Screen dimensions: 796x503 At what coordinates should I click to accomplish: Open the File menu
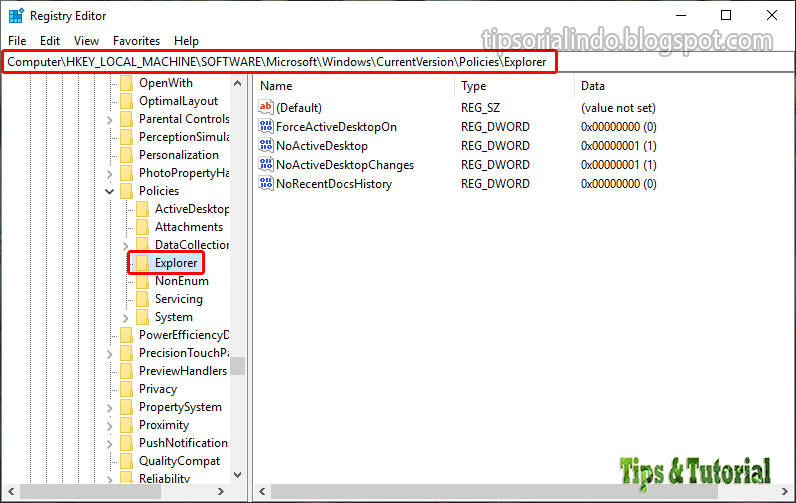(x=17, y=41)
